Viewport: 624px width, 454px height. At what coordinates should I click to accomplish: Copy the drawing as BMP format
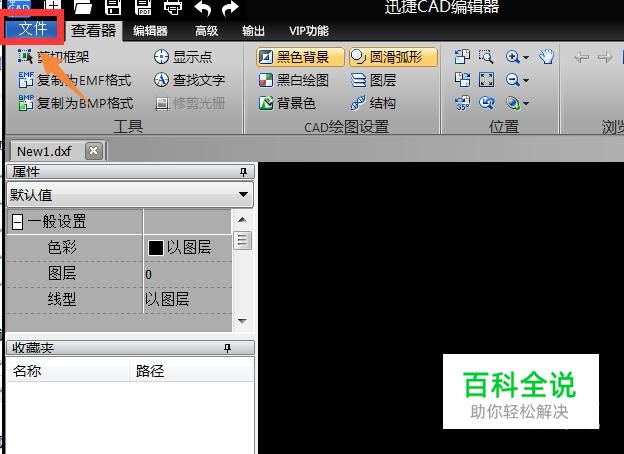point(76,103)
